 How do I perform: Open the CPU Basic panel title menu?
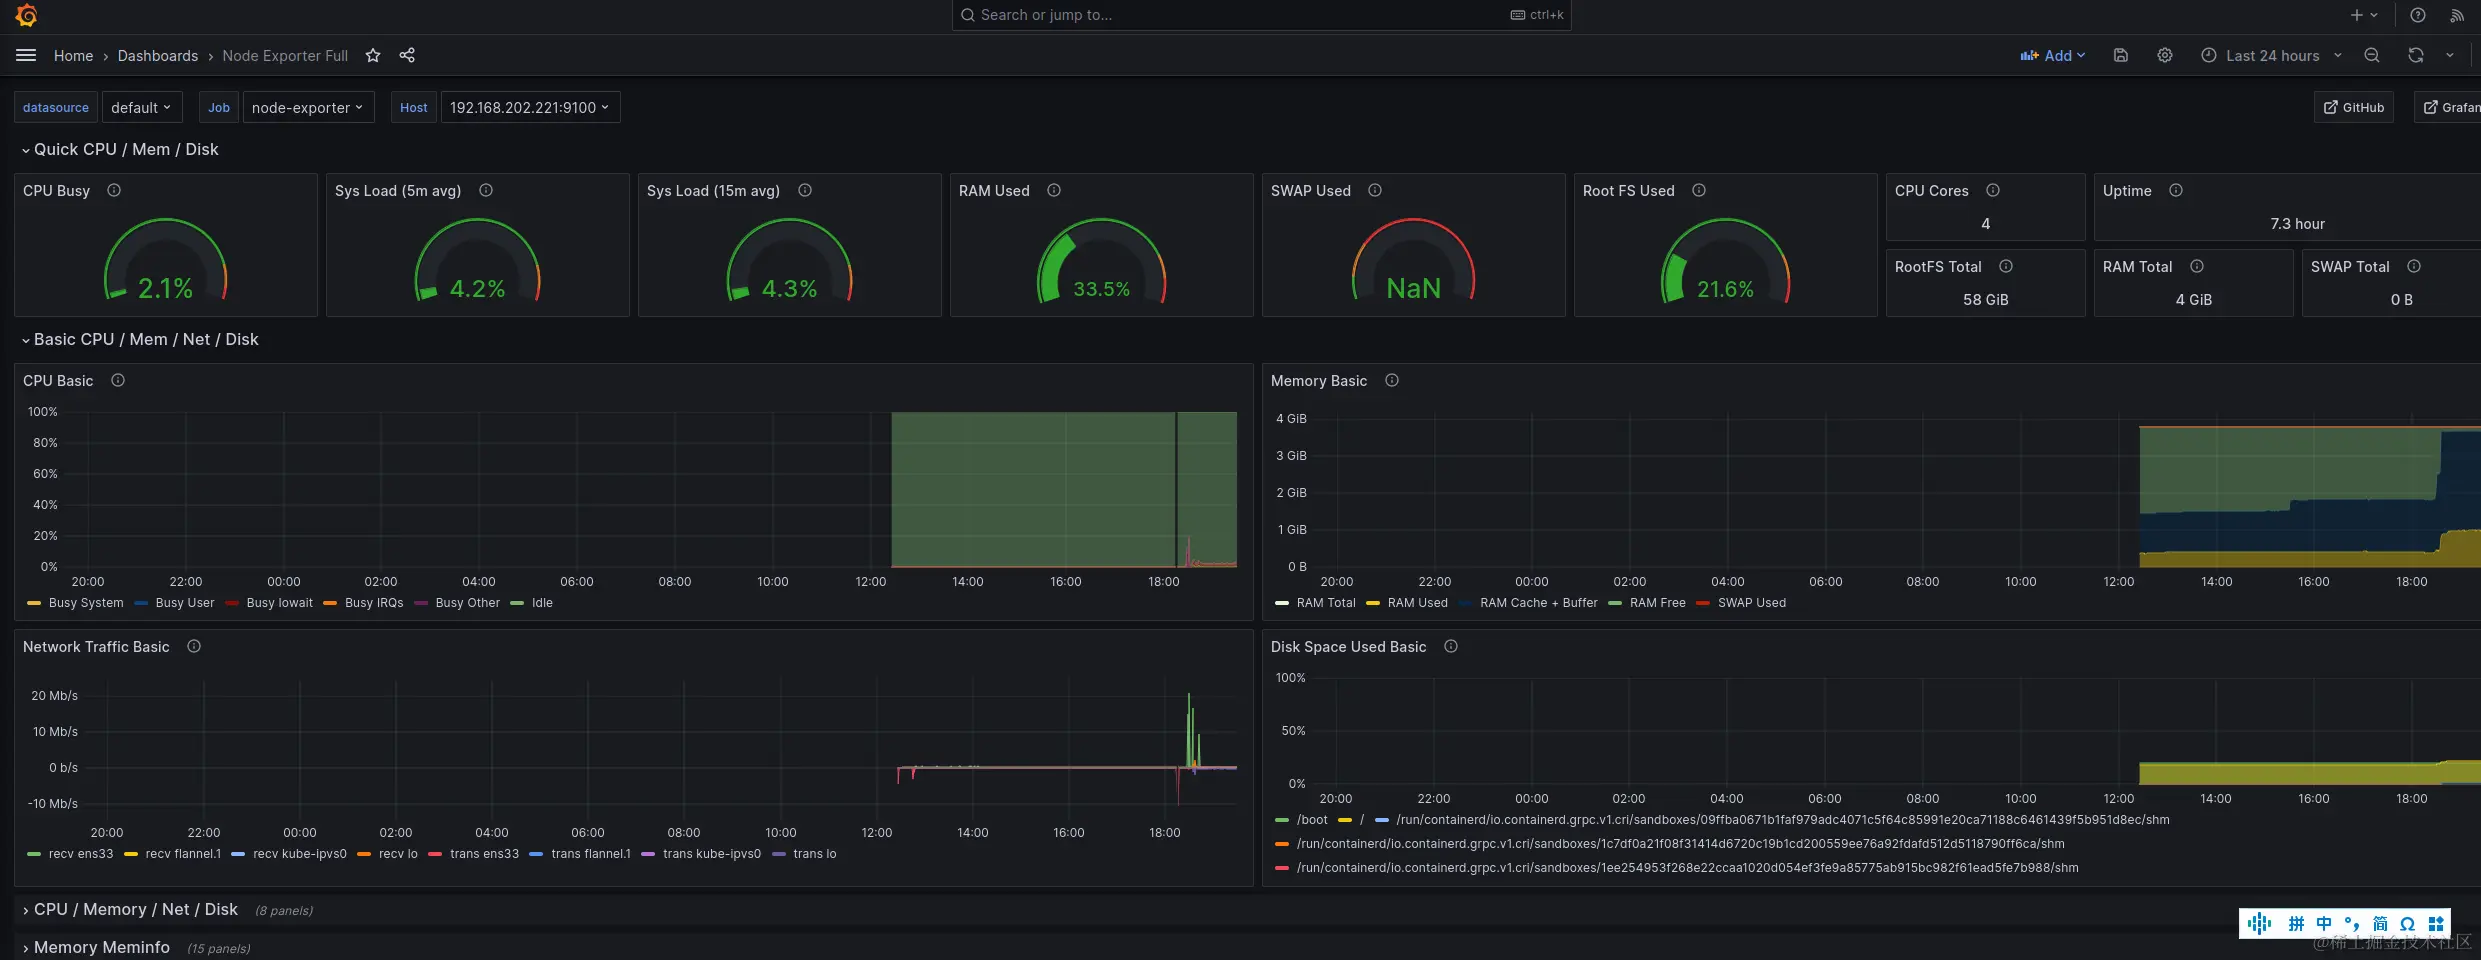click(58, 381)
